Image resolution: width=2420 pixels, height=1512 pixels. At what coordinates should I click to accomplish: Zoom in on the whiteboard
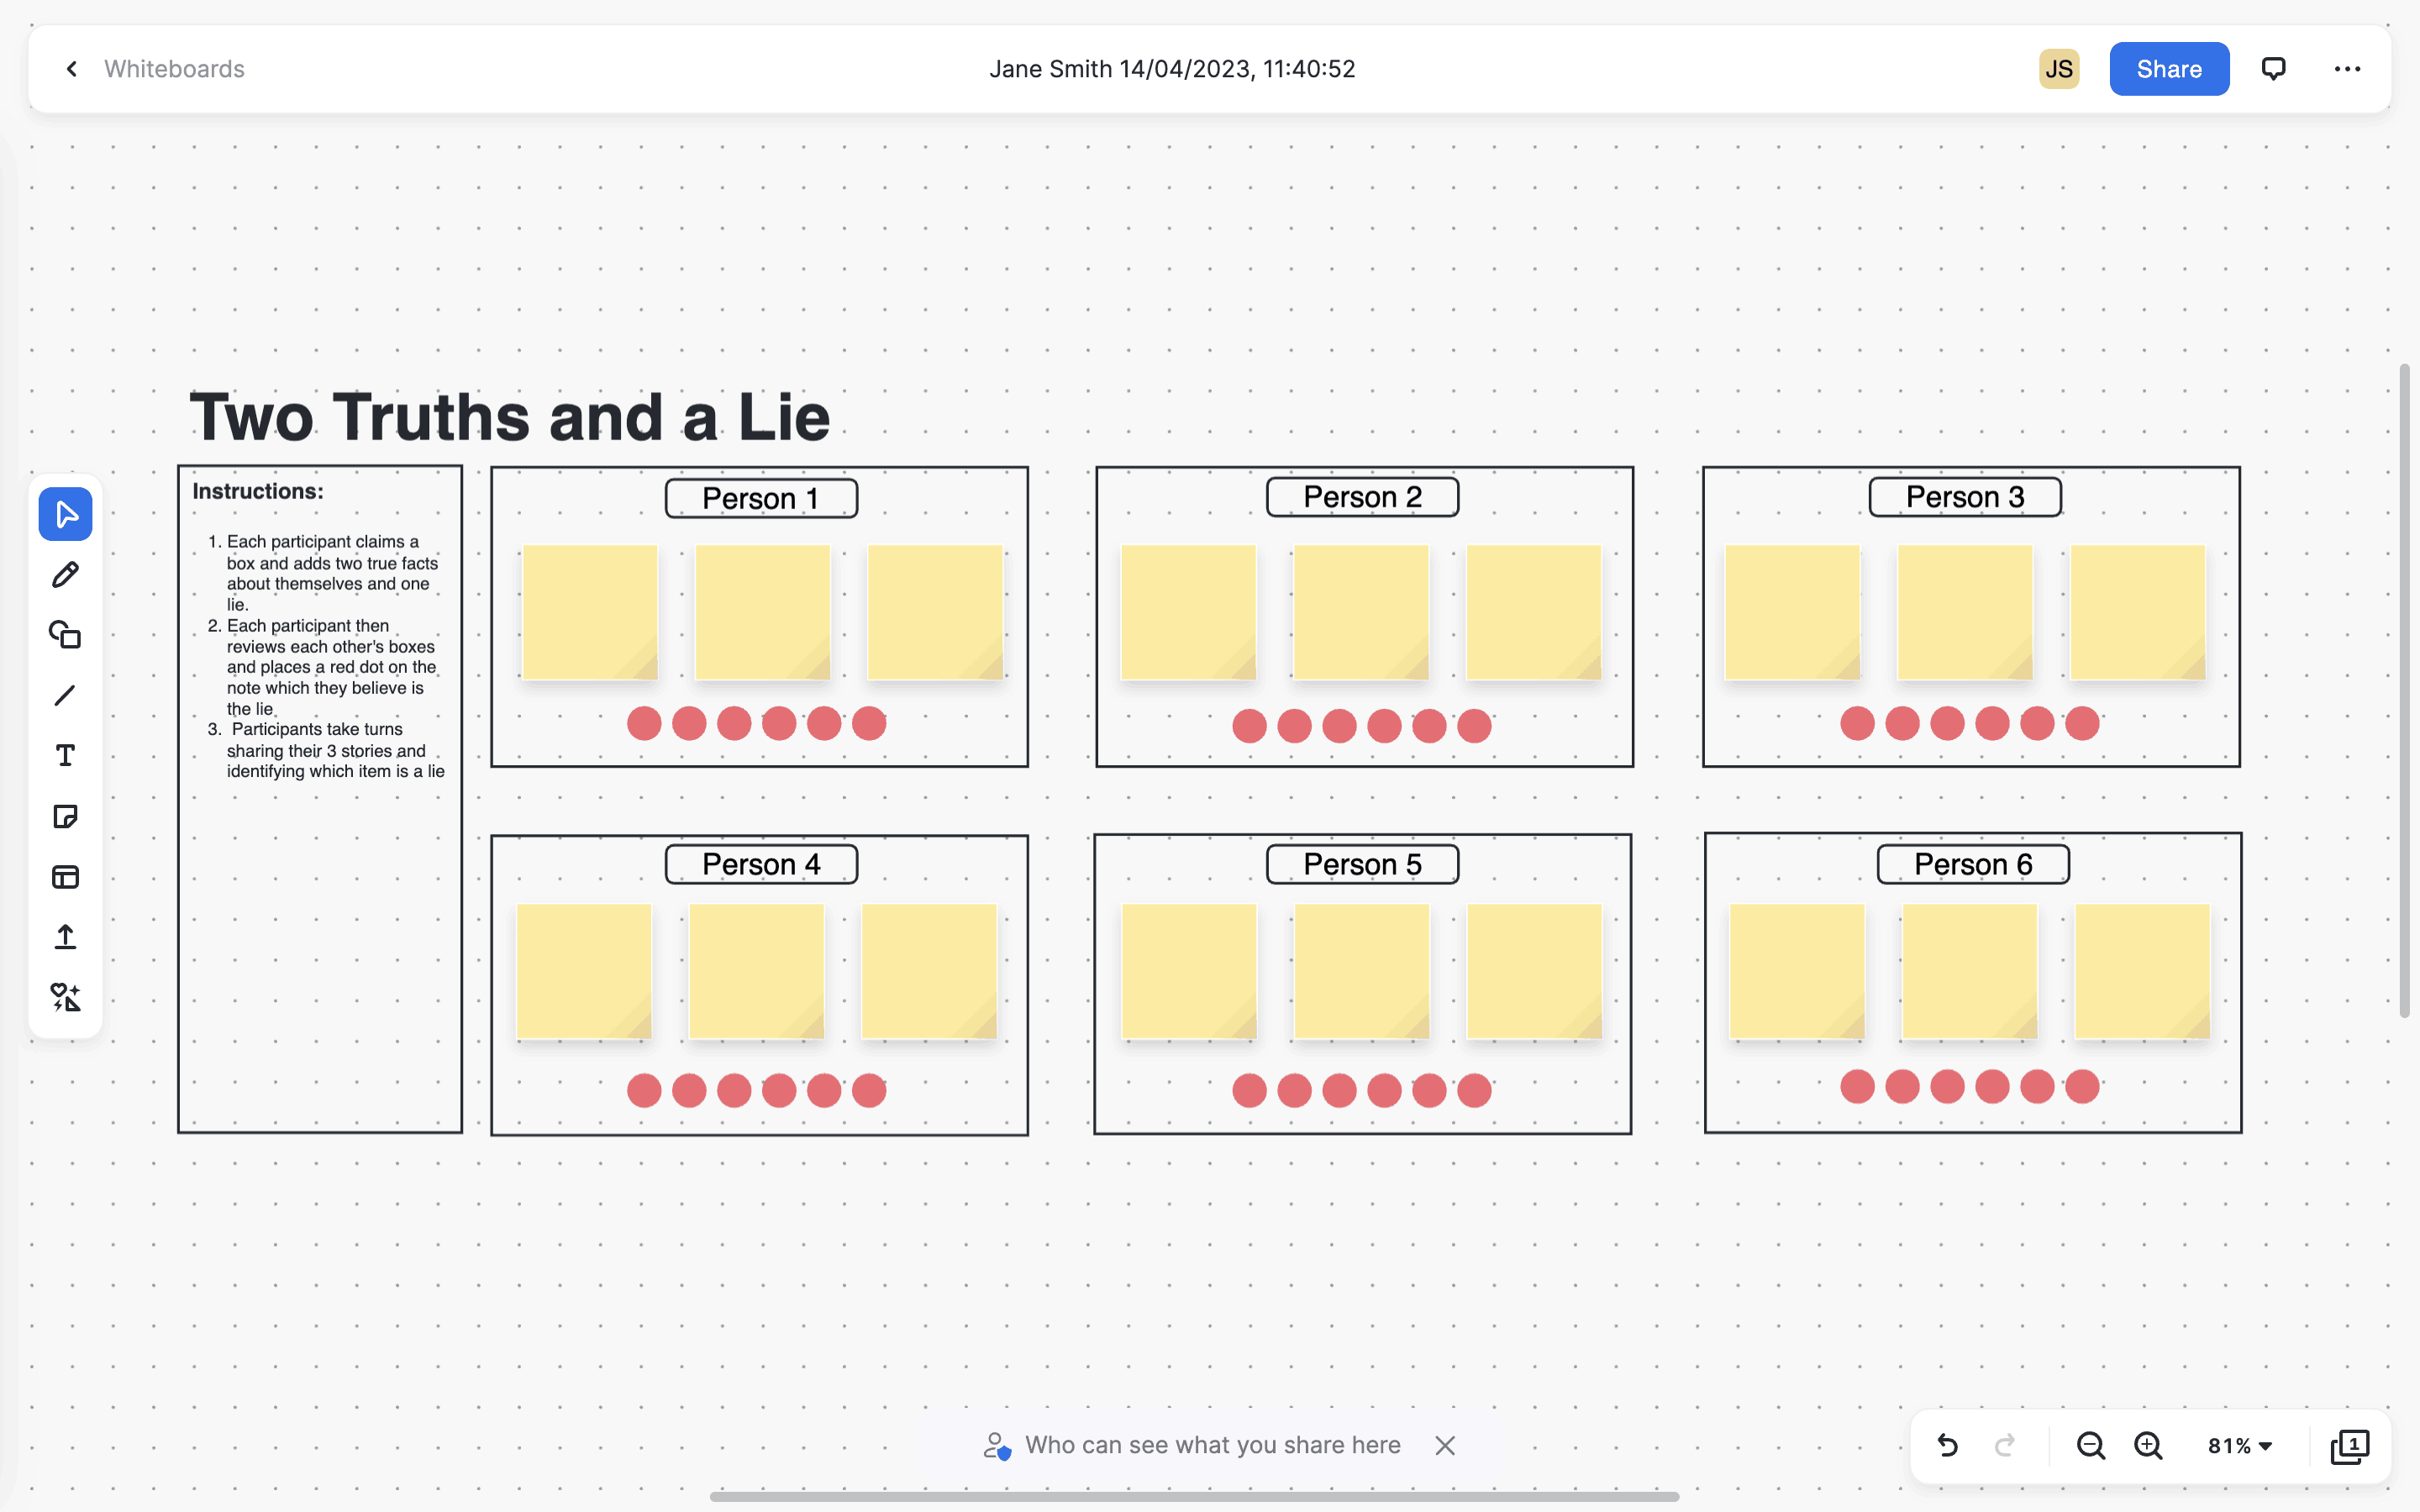coord(2148,1446)
